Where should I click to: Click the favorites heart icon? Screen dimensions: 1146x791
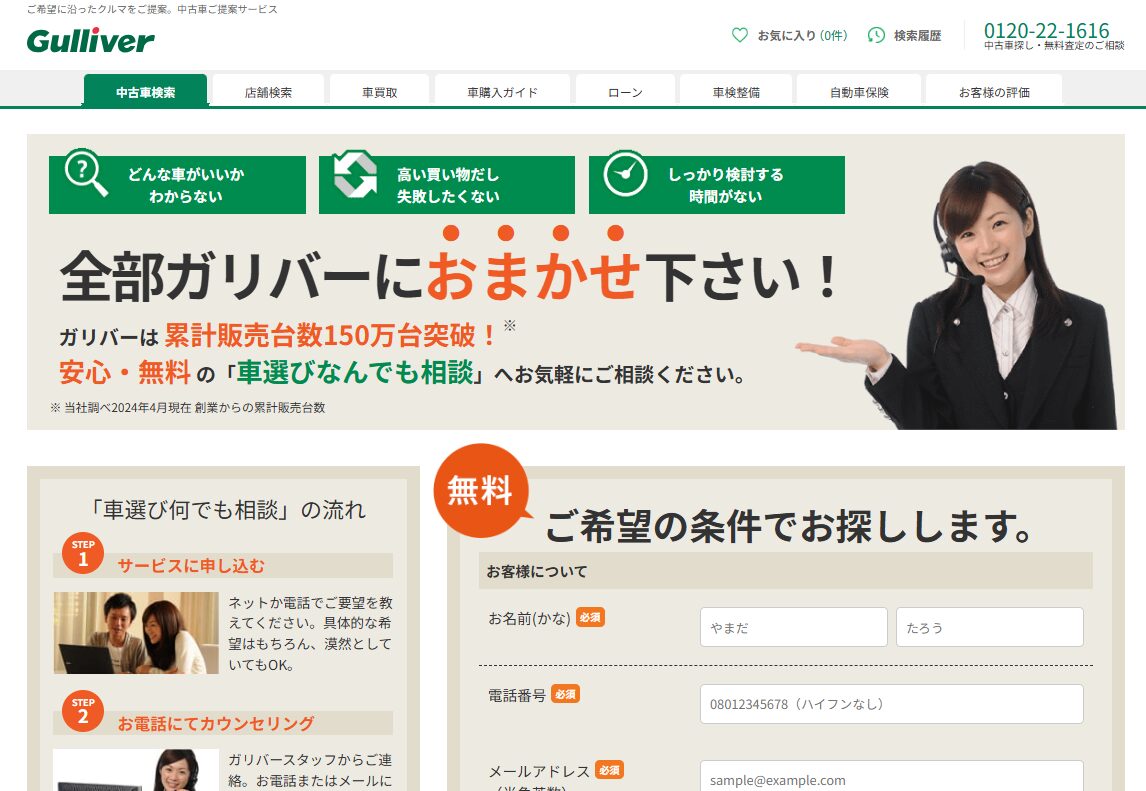click(740, 35)
